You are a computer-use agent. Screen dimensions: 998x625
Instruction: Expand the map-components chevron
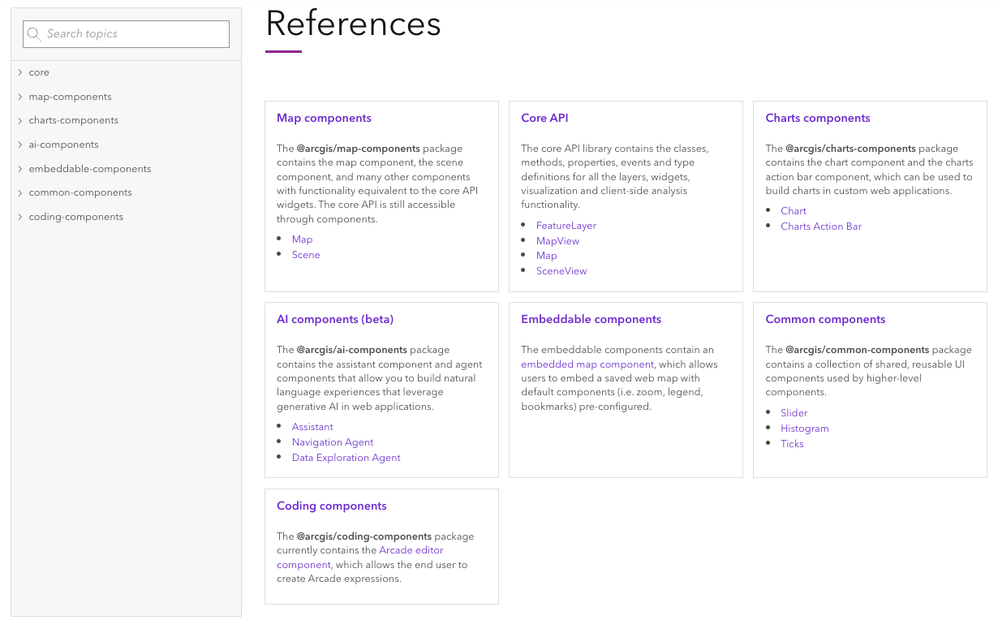(x=20, y=97)
